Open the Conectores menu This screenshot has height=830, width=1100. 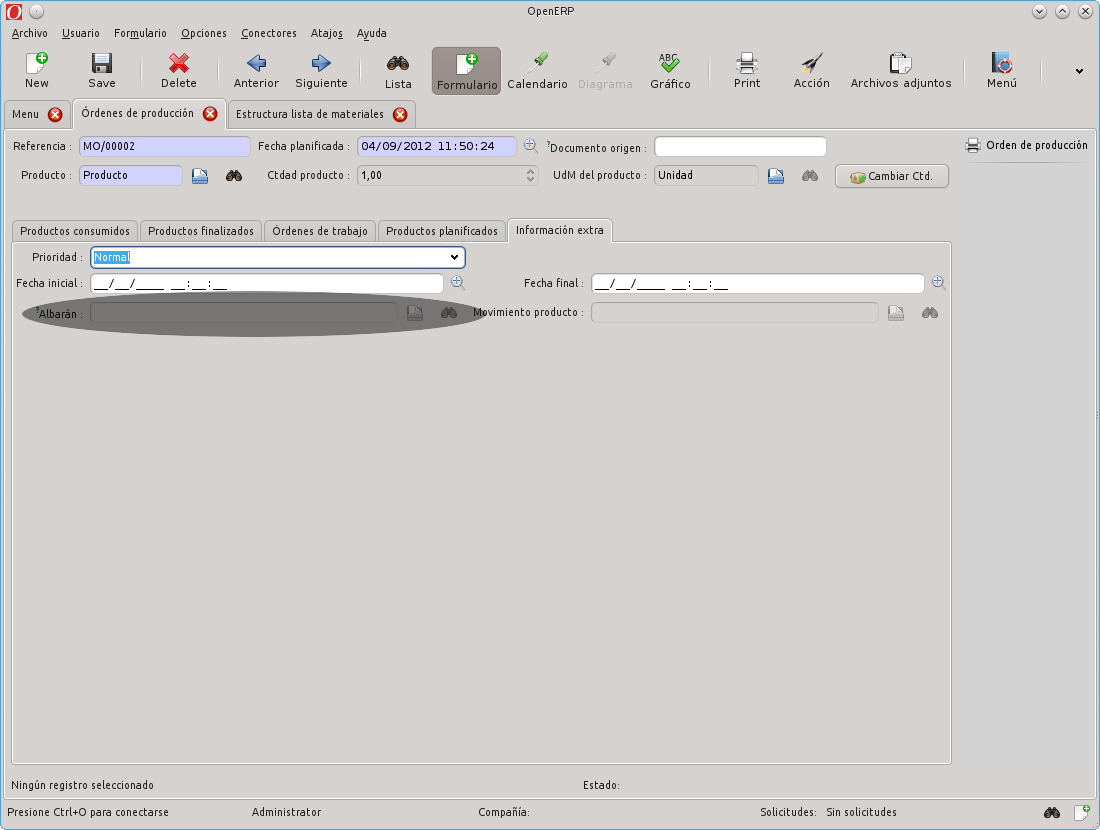pyautogui.click(x=269, y=33)
